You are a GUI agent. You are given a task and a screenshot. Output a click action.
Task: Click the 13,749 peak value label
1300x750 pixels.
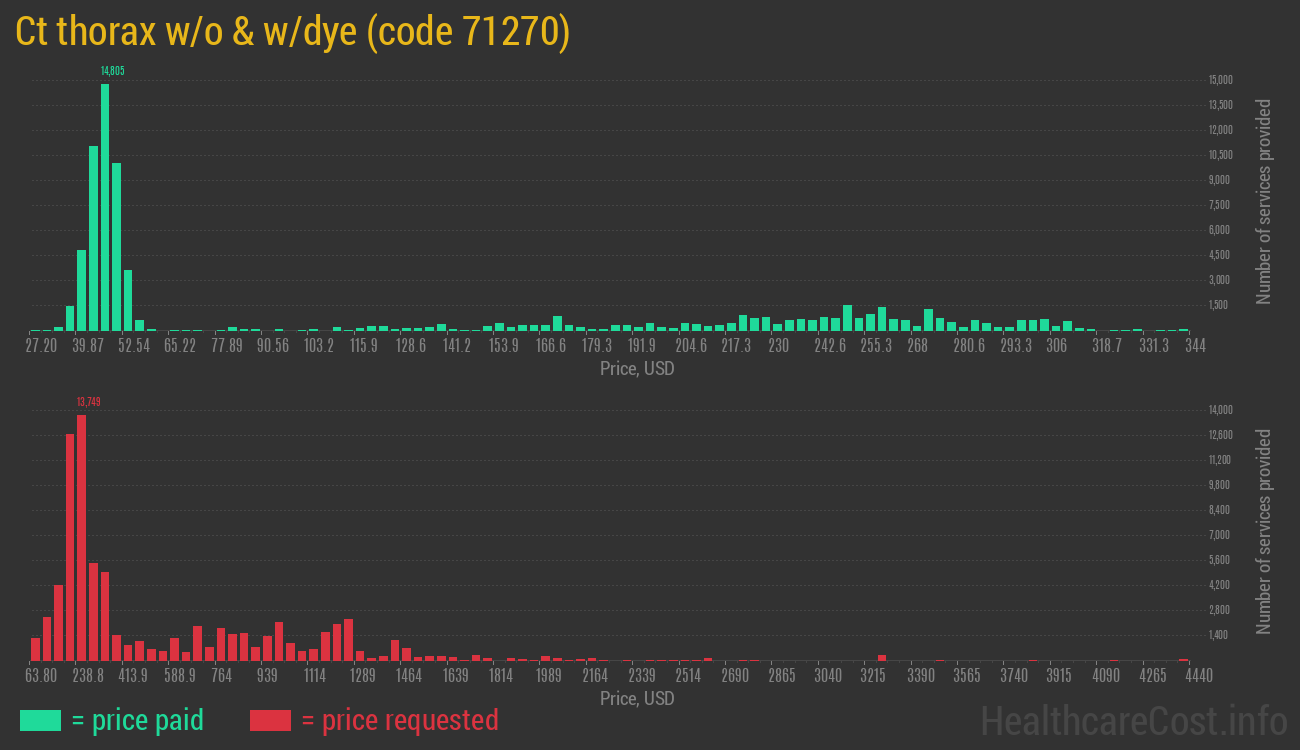tap(88, 402)
